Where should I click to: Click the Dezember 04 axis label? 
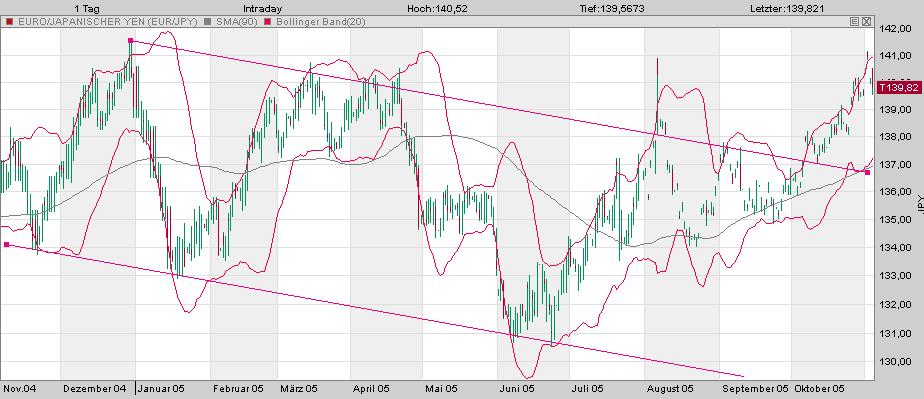pyautogui.click(x=94, y=389)
